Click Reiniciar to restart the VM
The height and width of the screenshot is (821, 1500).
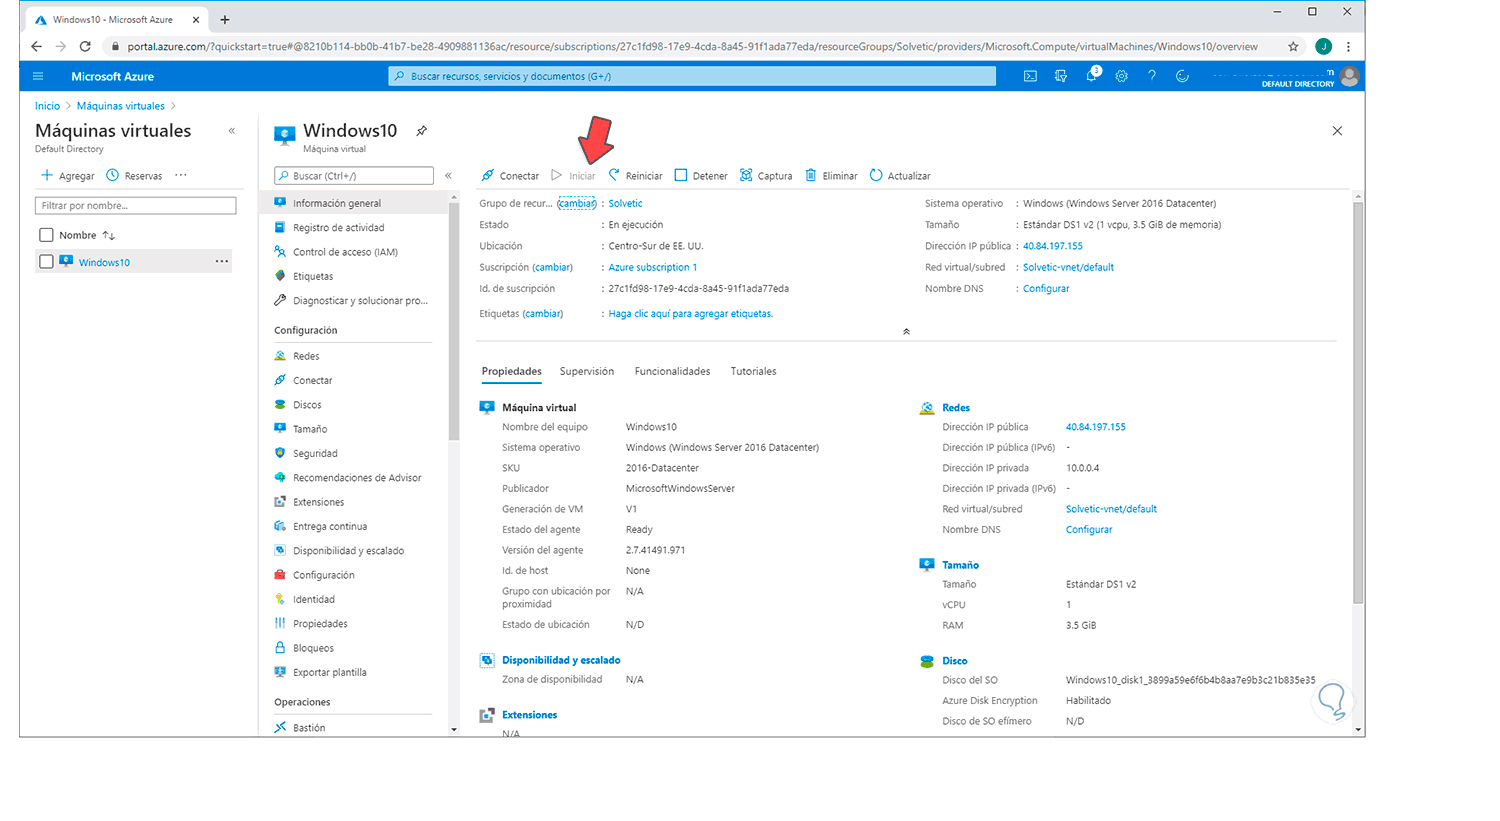(636, 176)
